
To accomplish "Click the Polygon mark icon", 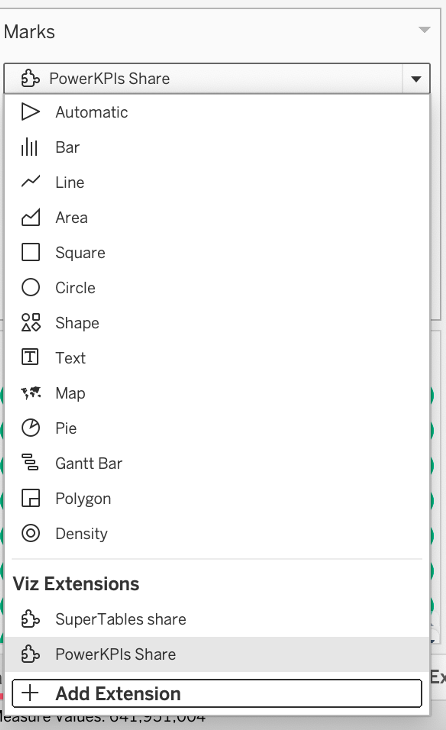I will [x=30, y=498].
